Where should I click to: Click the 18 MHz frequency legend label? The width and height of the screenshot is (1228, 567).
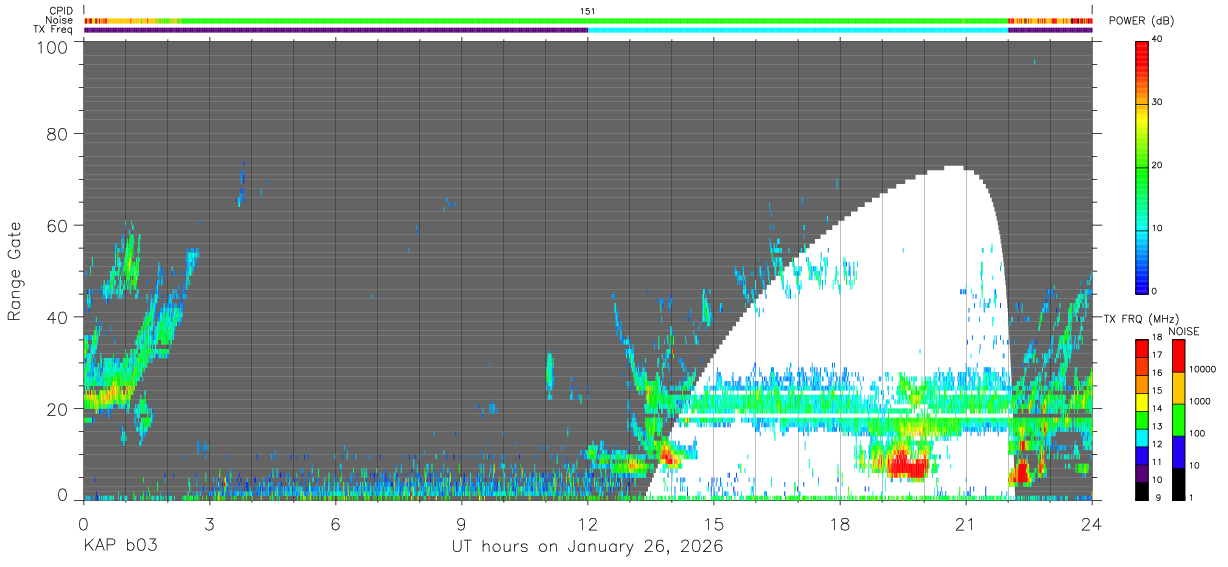tap(1158, 338)
